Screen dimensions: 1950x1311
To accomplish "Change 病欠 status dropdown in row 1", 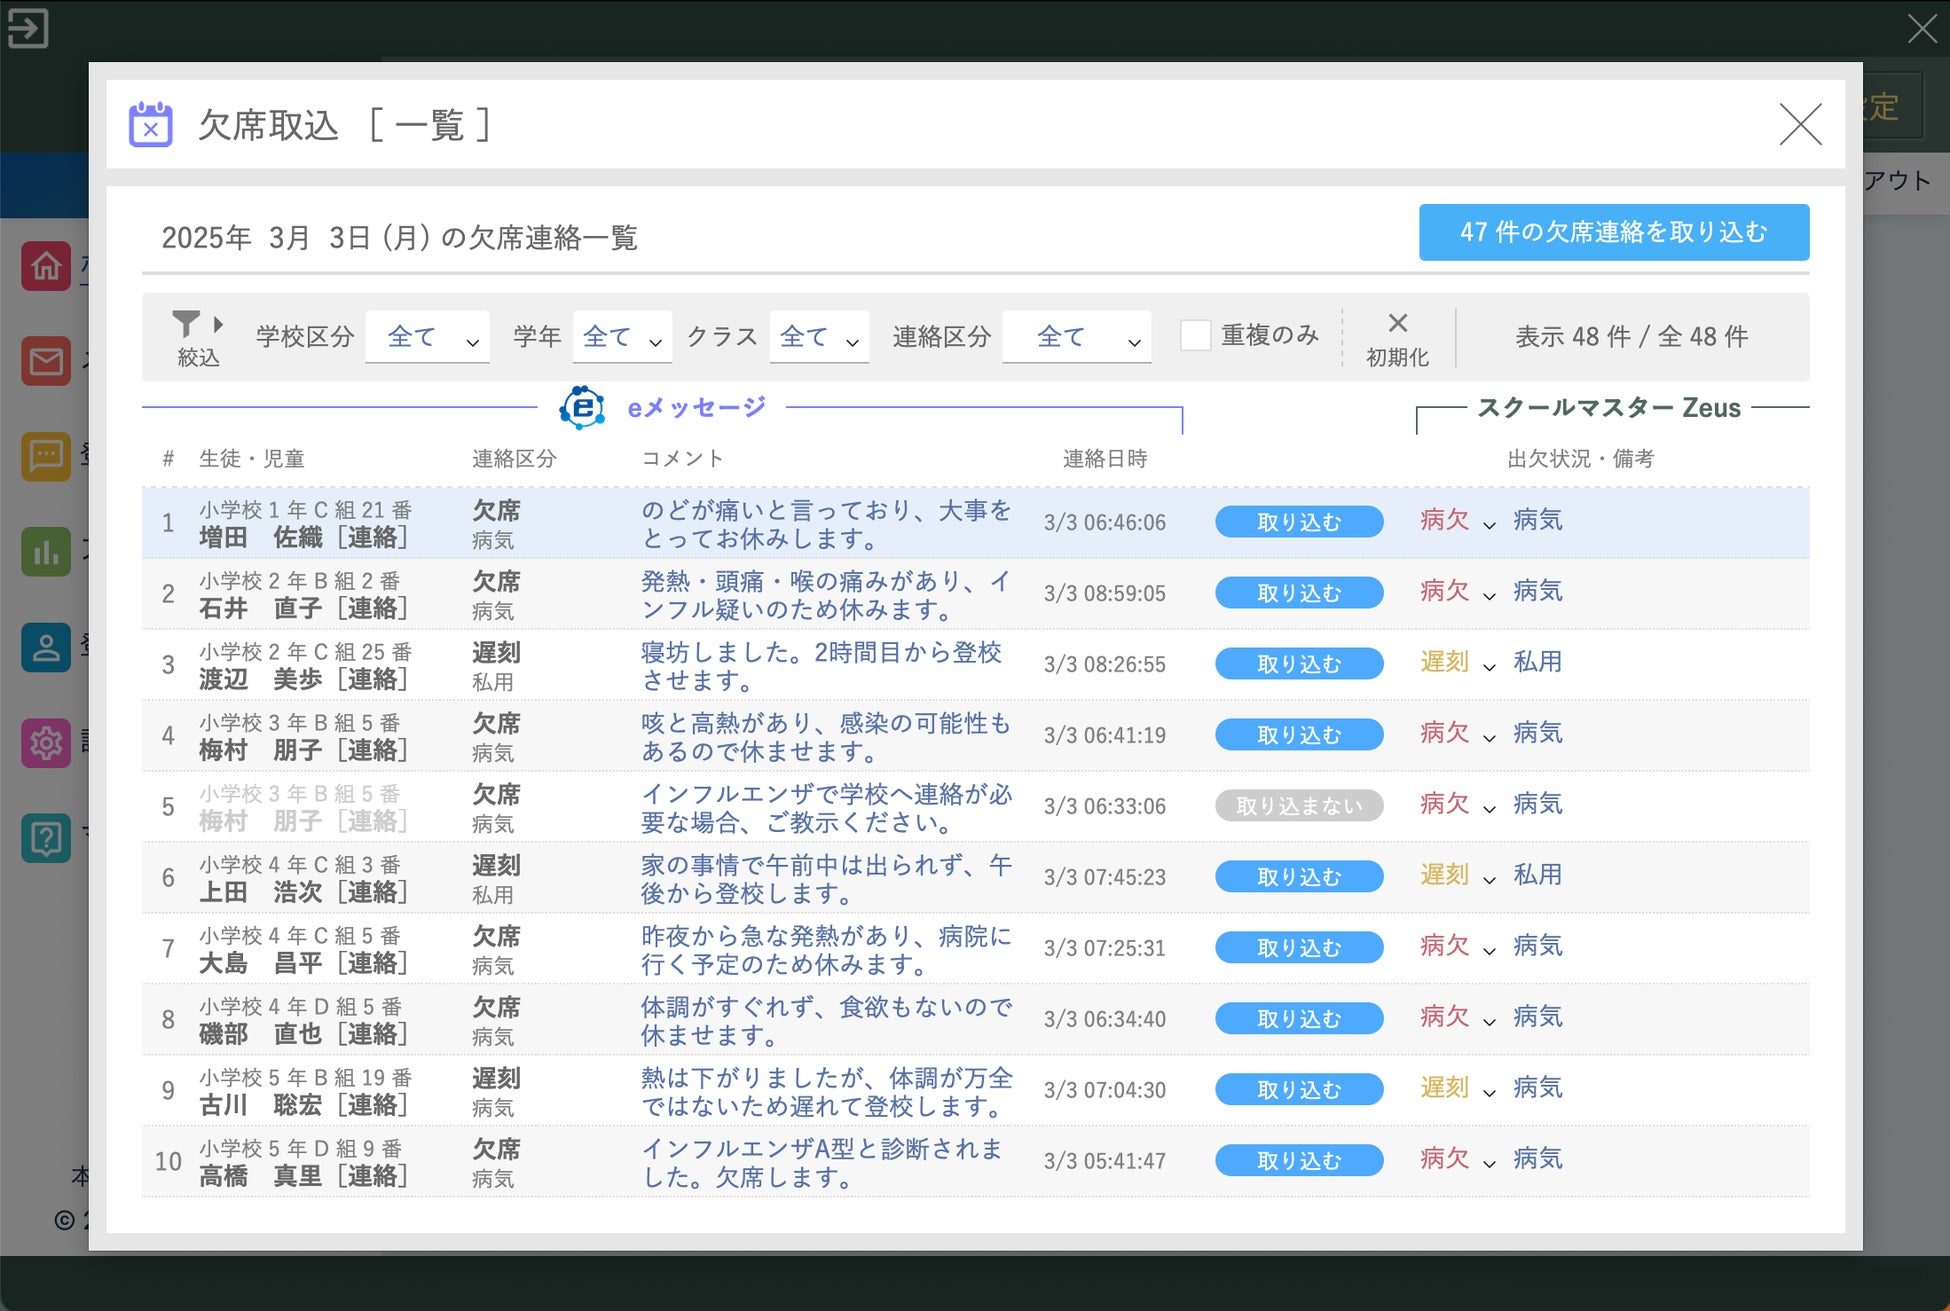I will tap(1457, 521).
